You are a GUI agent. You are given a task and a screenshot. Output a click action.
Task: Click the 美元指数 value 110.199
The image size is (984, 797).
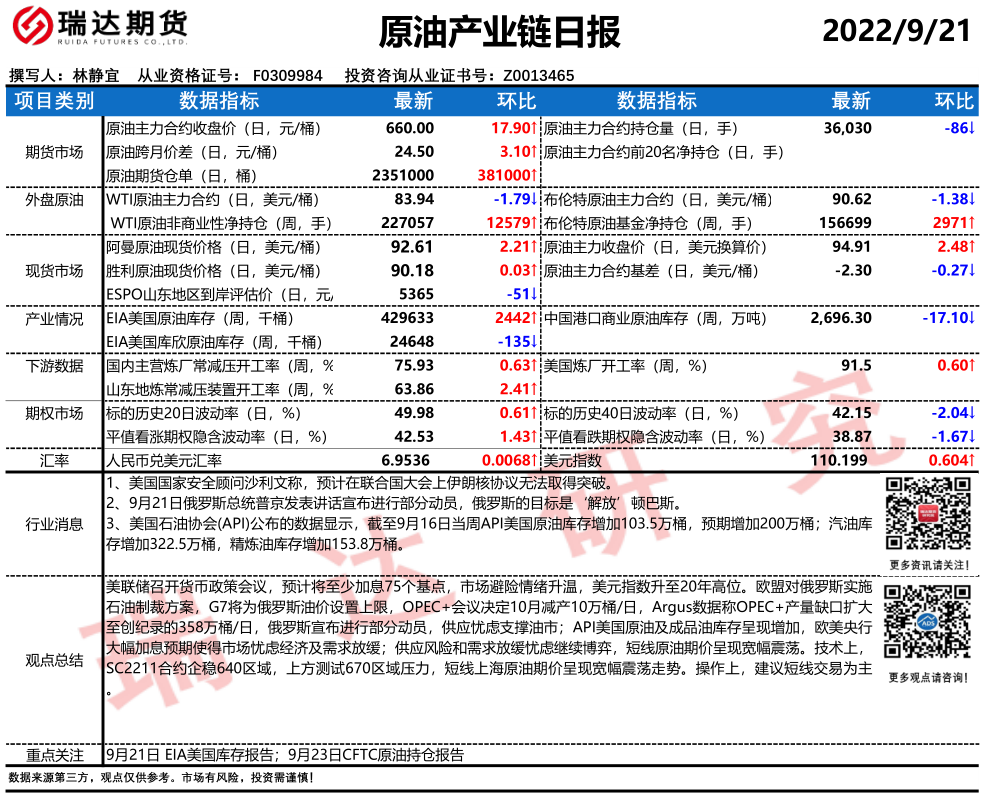click(x=843, y=460)
